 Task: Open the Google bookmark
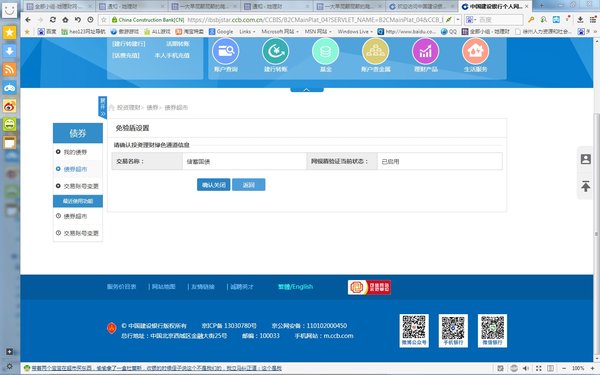[221, 31]
